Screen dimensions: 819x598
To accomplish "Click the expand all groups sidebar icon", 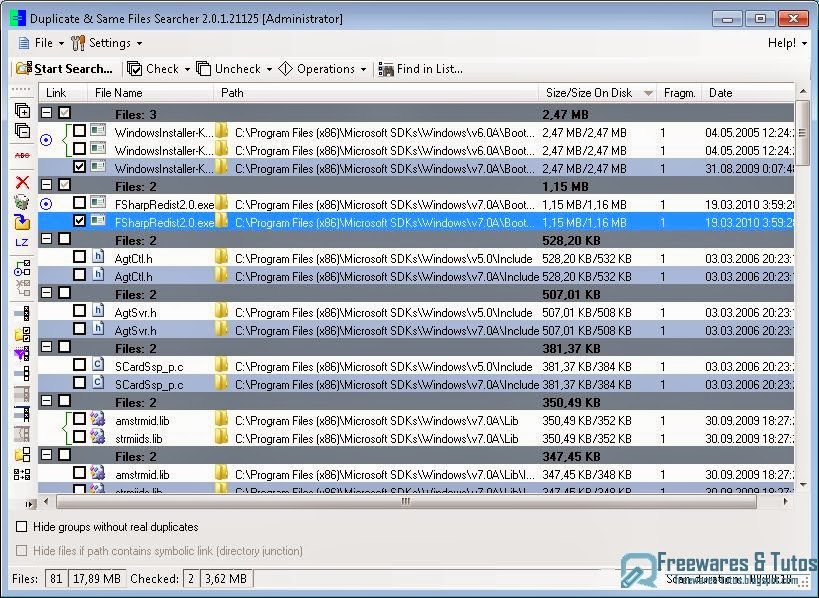I will (x=22, y=110).
